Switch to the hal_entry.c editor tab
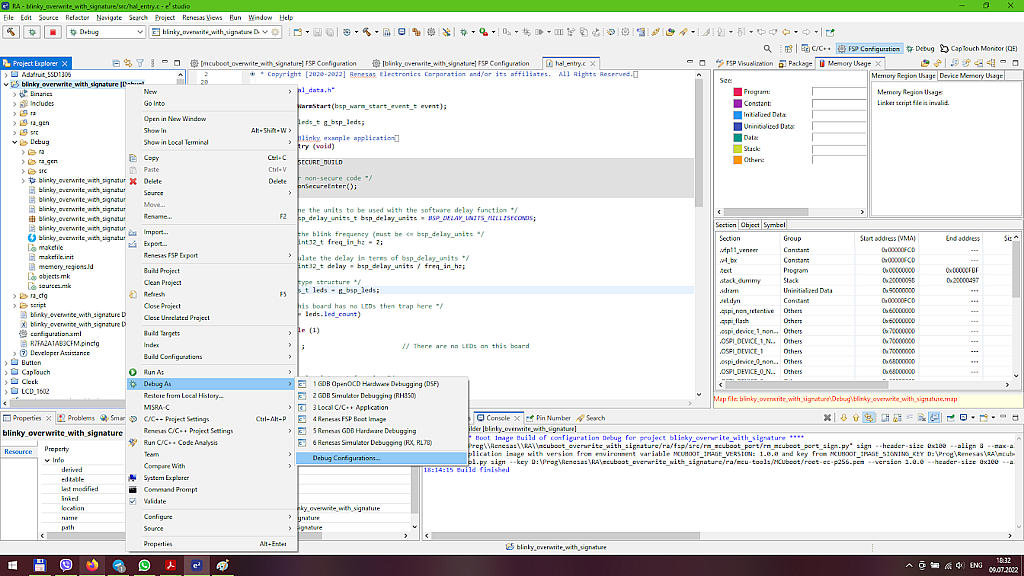Image resolution: width=1024 pixels, height=576 pixels. 570,61
